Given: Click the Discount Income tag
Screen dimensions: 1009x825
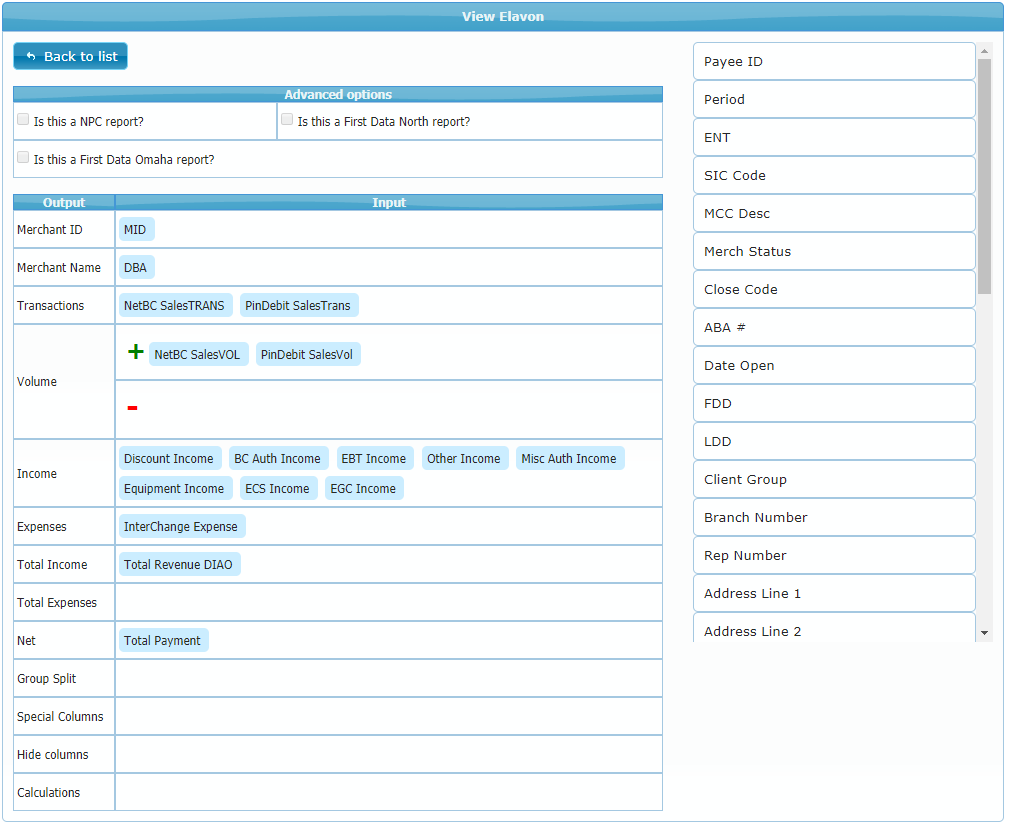Looking at the screenshot, I should pos(169,459).
